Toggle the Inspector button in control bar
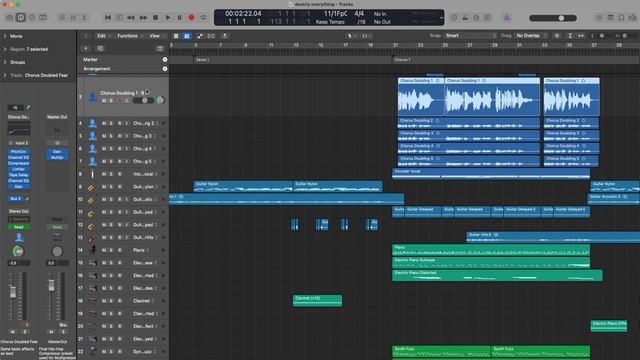640x360 pixels. pyautogui.click(x=20, y=18)
